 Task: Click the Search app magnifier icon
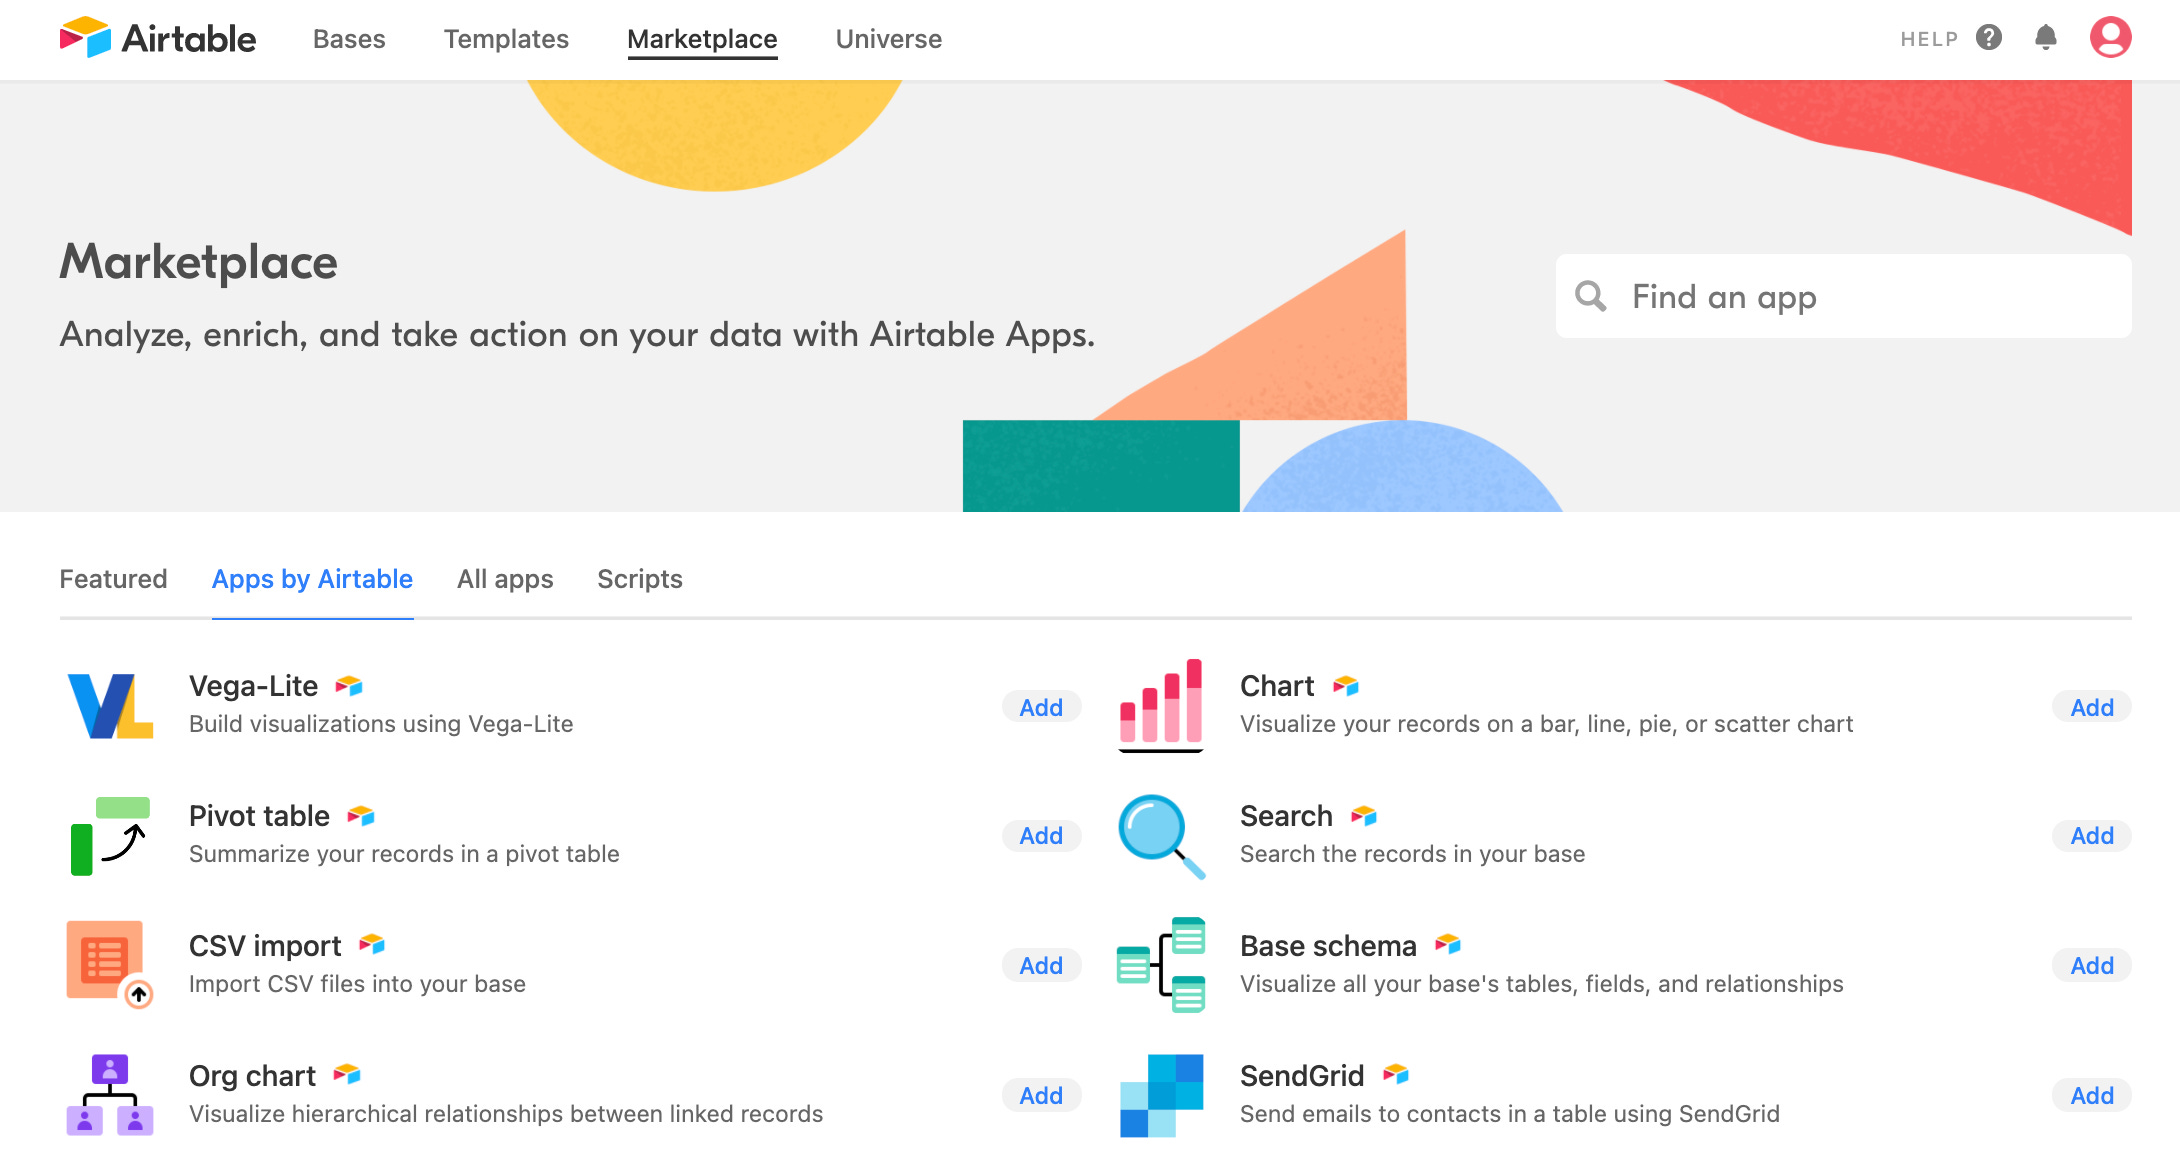click(x=1160, y=836)
